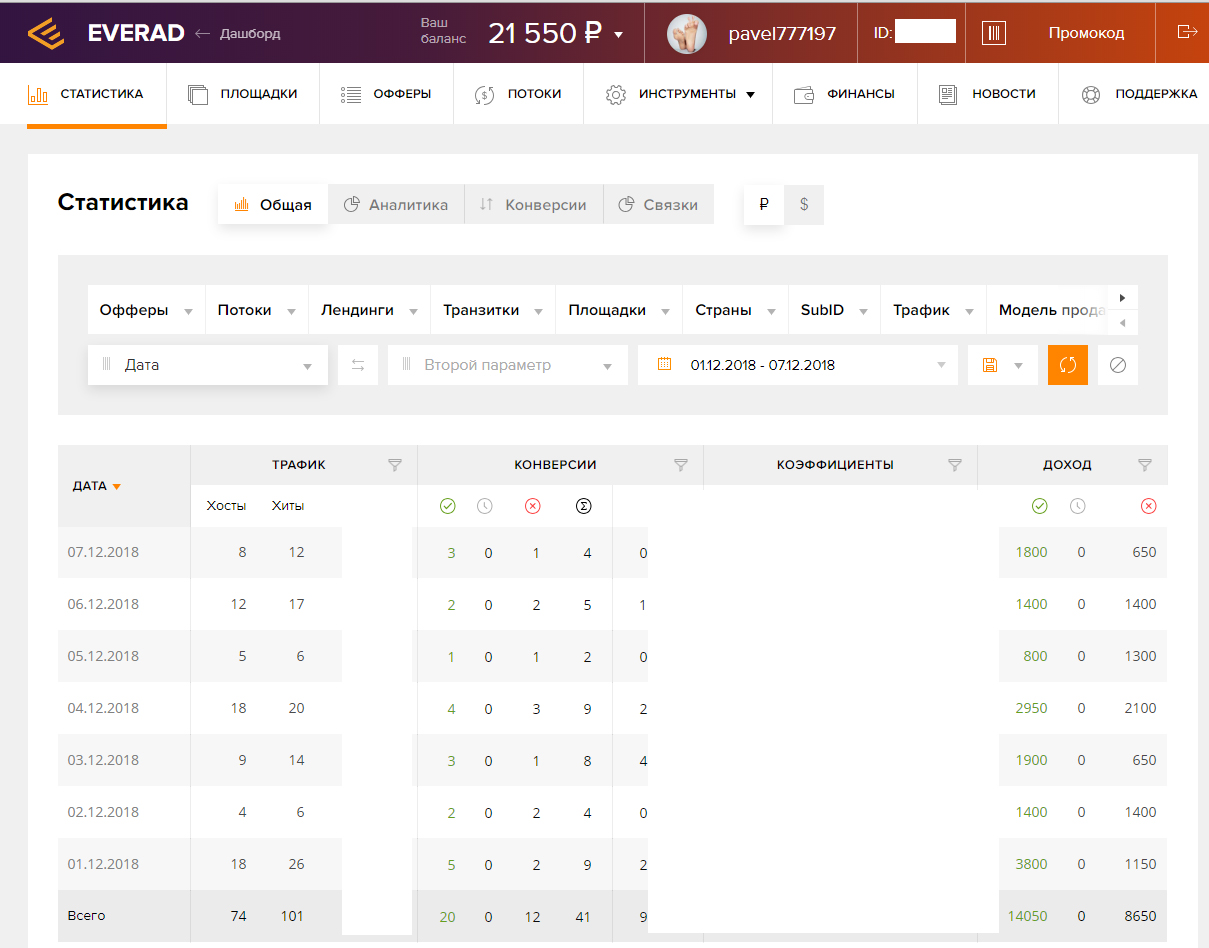
Task: Click the user avatar picture
Action: click(x=688, y=33)
